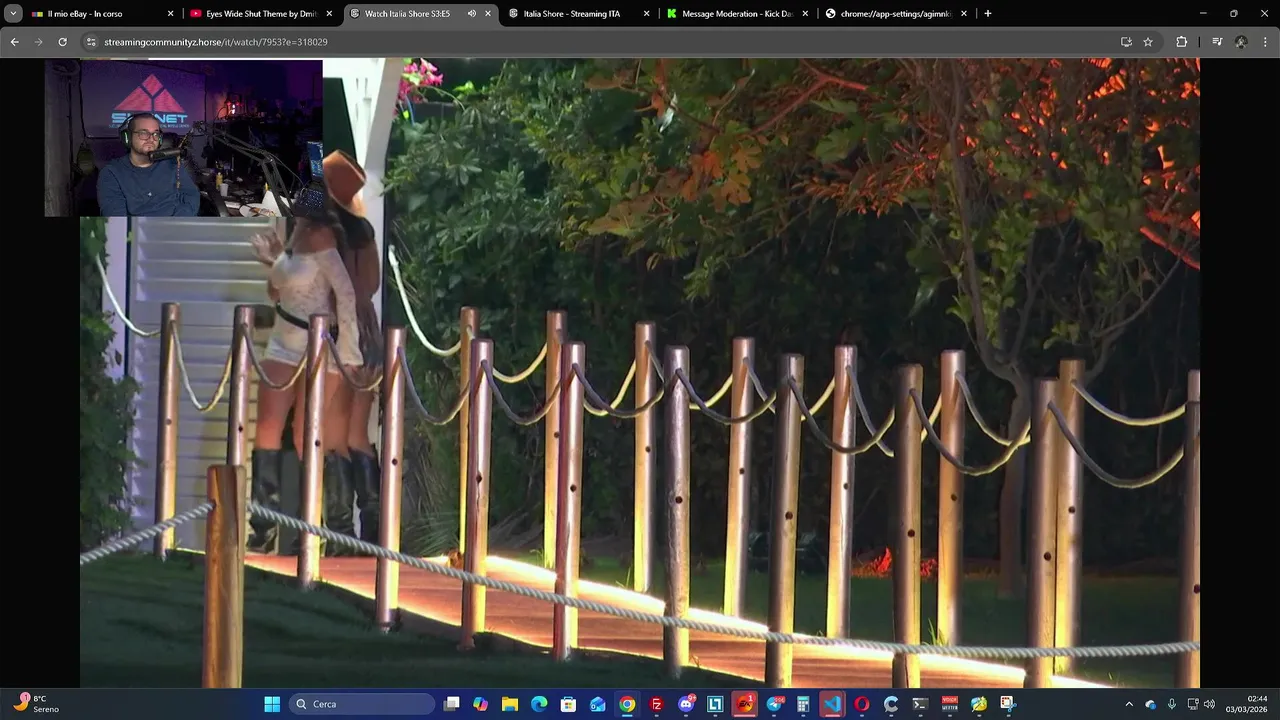Close the Watch Italia Shore tab
The image size is (1280, 720).
click(488, 14)
